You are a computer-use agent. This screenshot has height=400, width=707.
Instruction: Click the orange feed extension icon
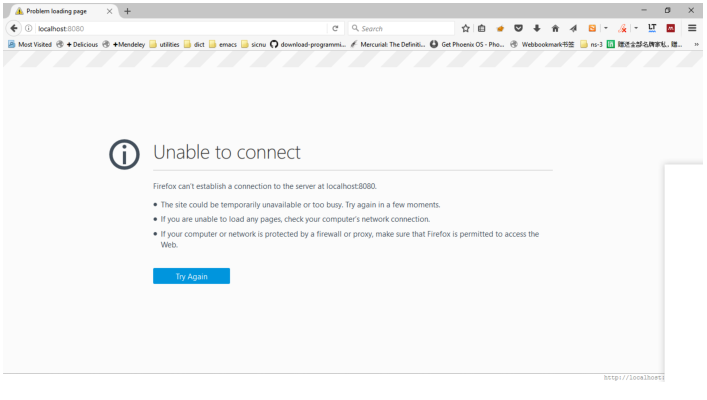592,28
